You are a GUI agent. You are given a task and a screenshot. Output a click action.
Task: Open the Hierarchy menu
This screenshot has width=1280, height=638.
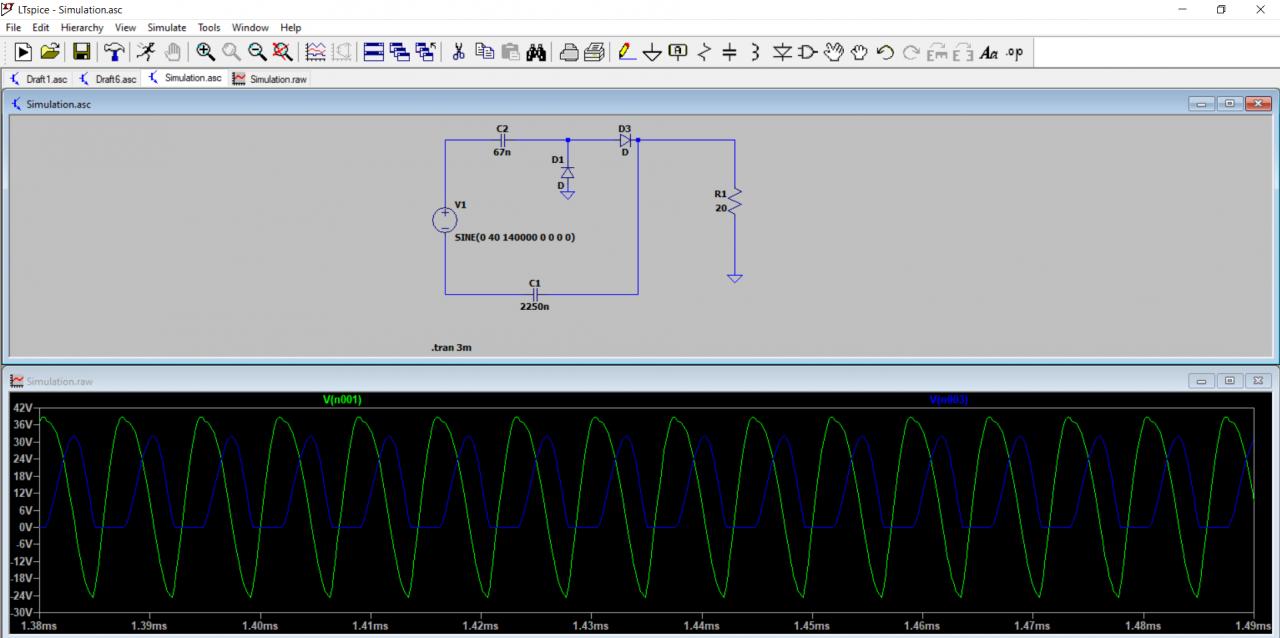82,28
